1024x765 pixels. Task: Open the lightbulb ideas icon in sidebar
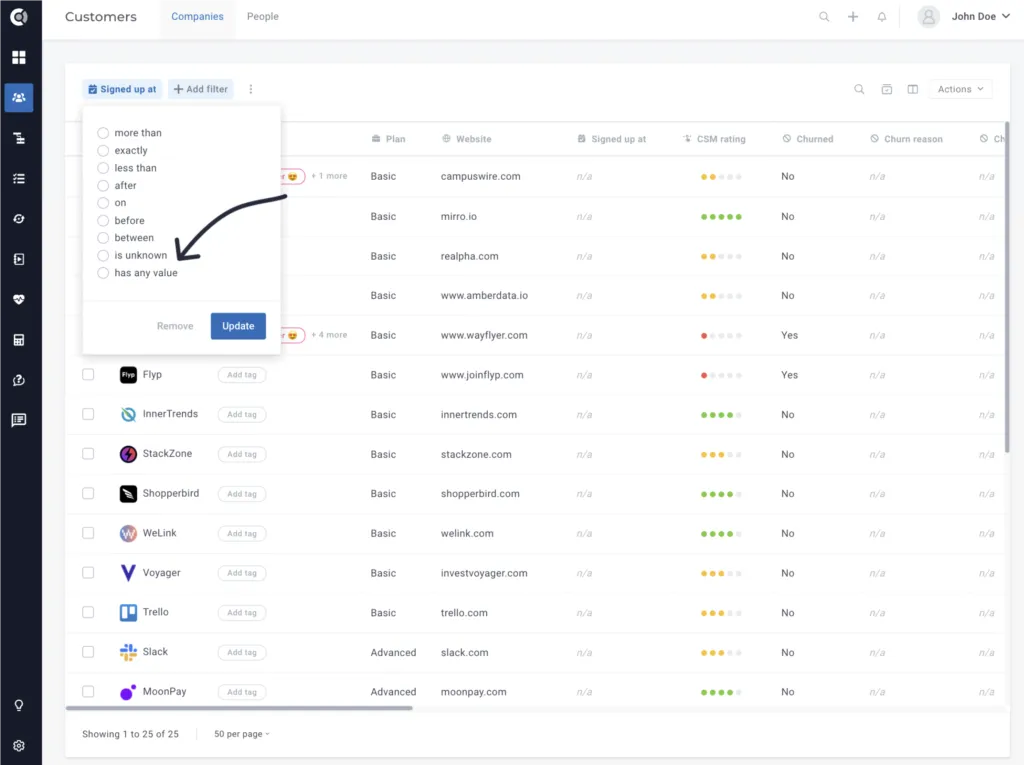pos(19,706)
